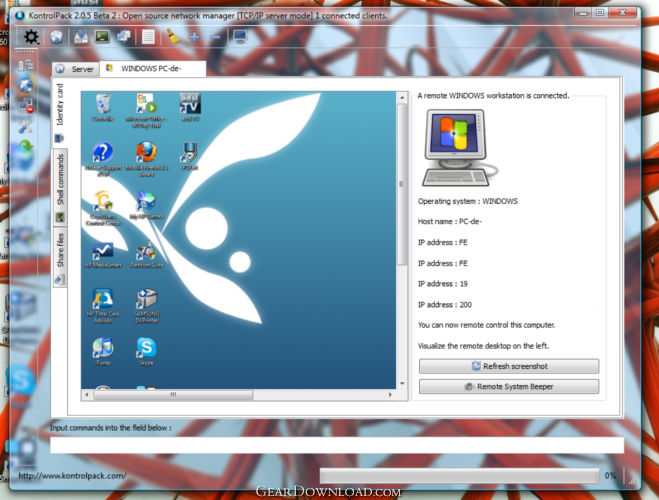Click SAMSUNG Dr.Printer remote icon
Screen dimensions: 659x500
(x=146, y=305)
